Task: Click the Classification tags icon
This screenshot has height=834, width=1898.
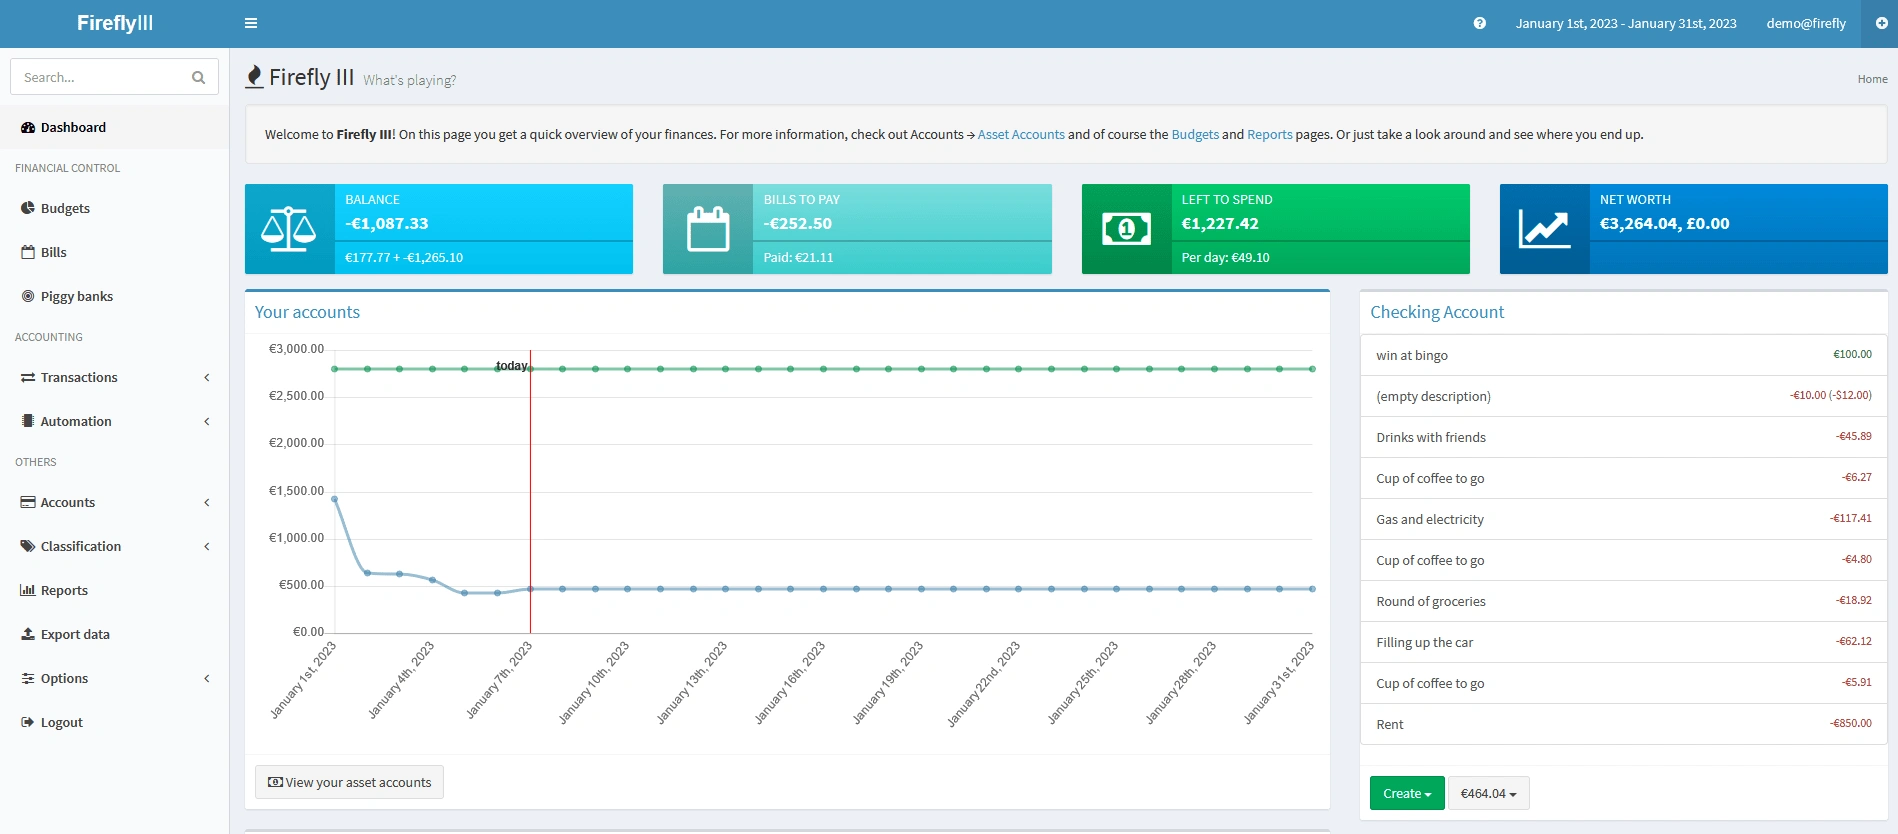Action: click(x=28, y=546)
